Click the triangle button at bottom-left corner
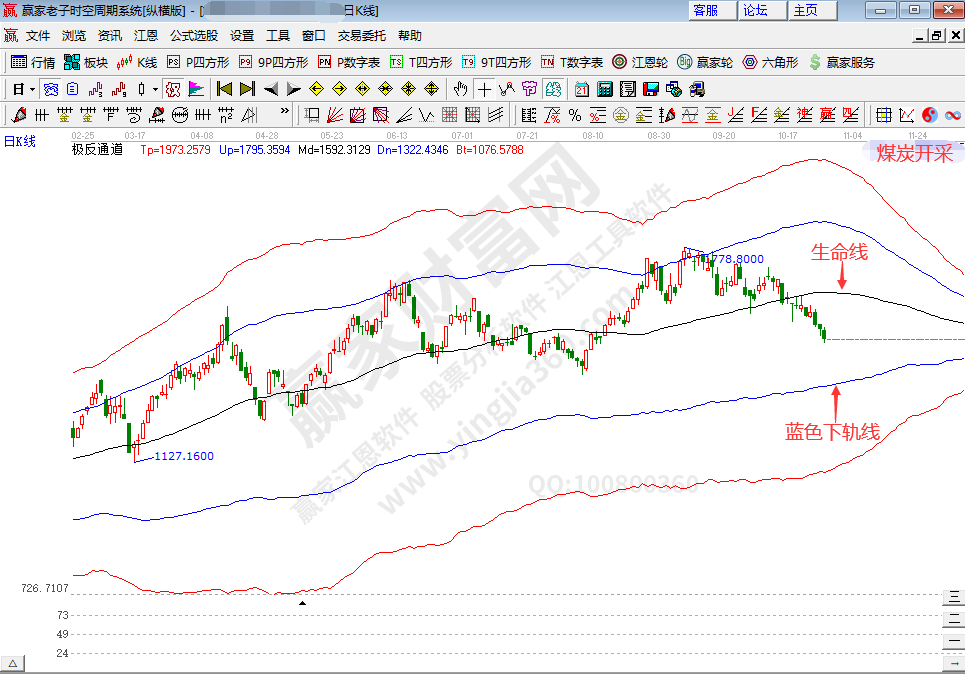The image size is (965, 674). 13,664
